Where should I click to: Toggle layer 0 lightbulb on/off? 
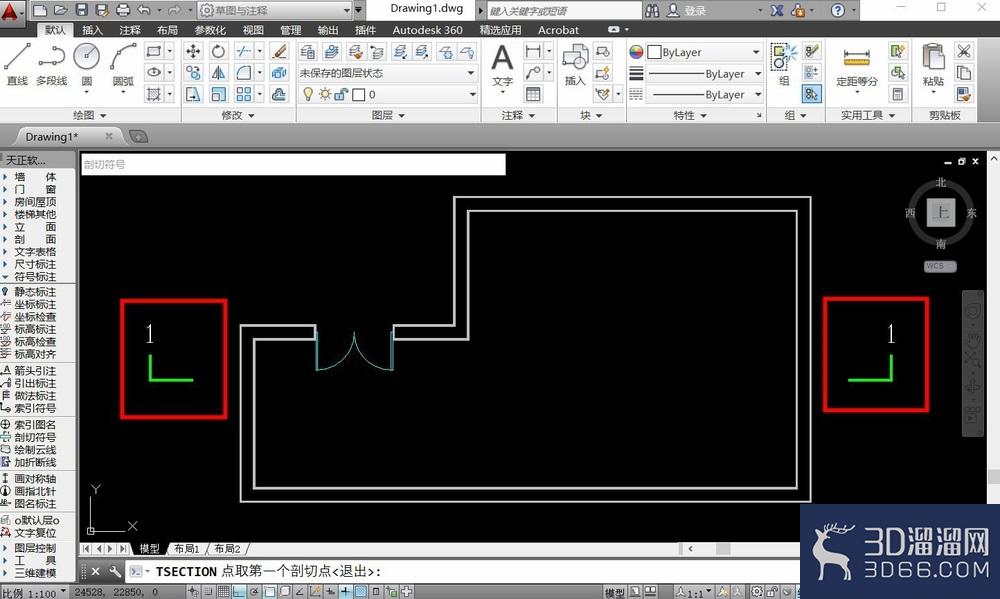coord(308,94)
